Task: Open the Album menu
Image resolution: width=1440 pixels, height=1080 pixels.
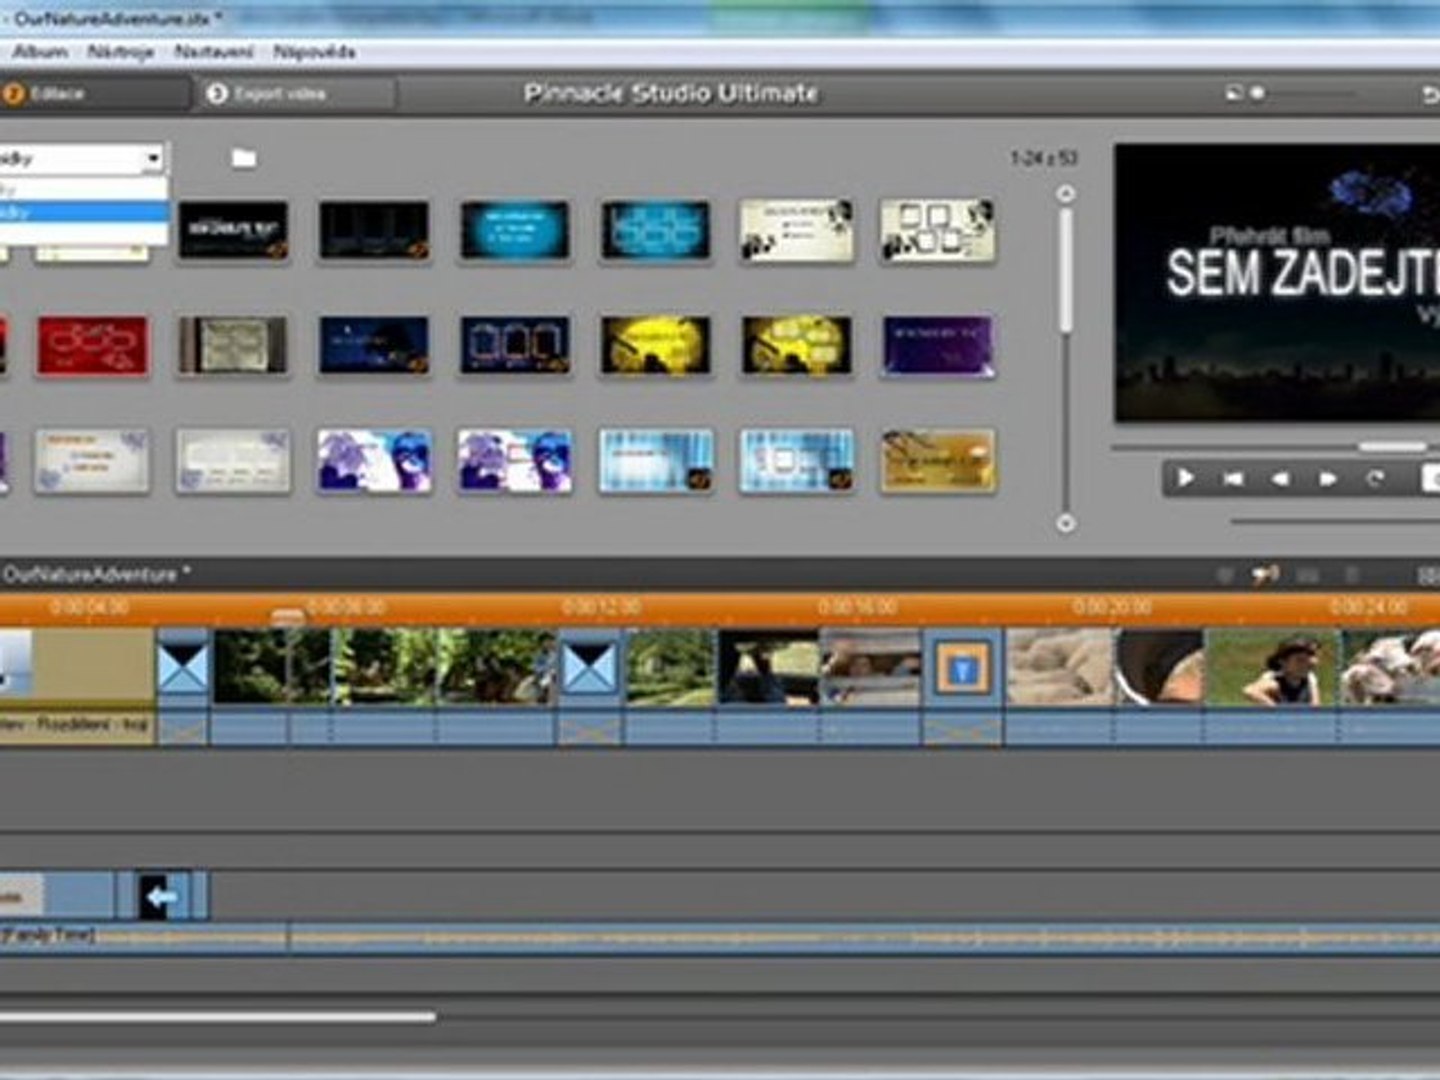Action: point(40,52)
